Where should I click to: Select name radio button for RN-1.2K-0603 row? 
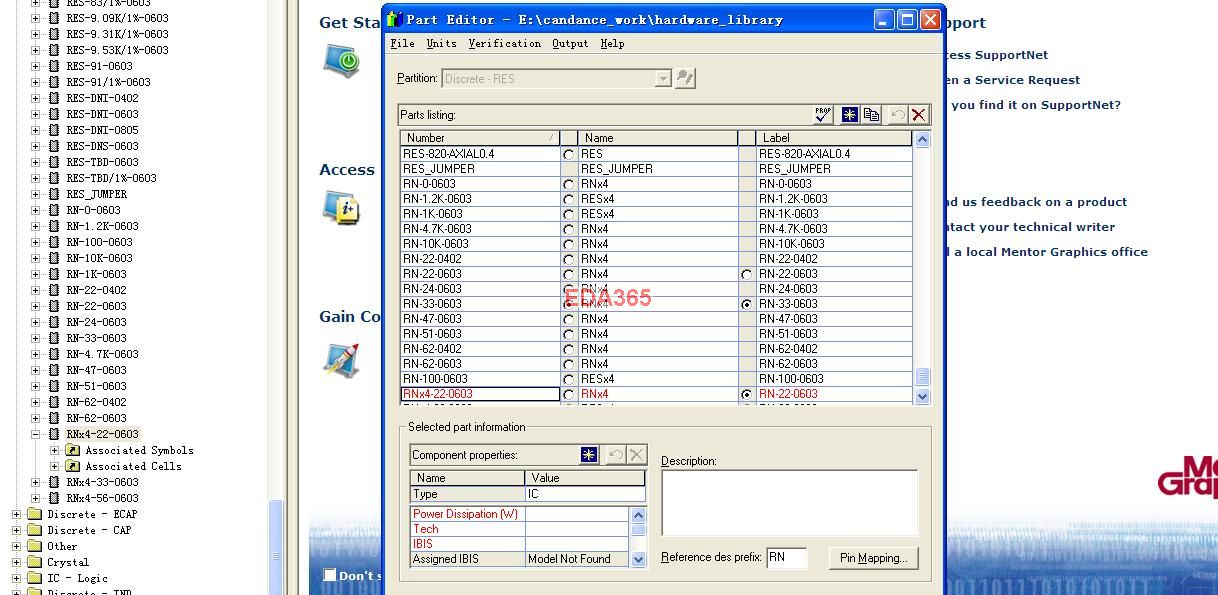tap(569, 199)
